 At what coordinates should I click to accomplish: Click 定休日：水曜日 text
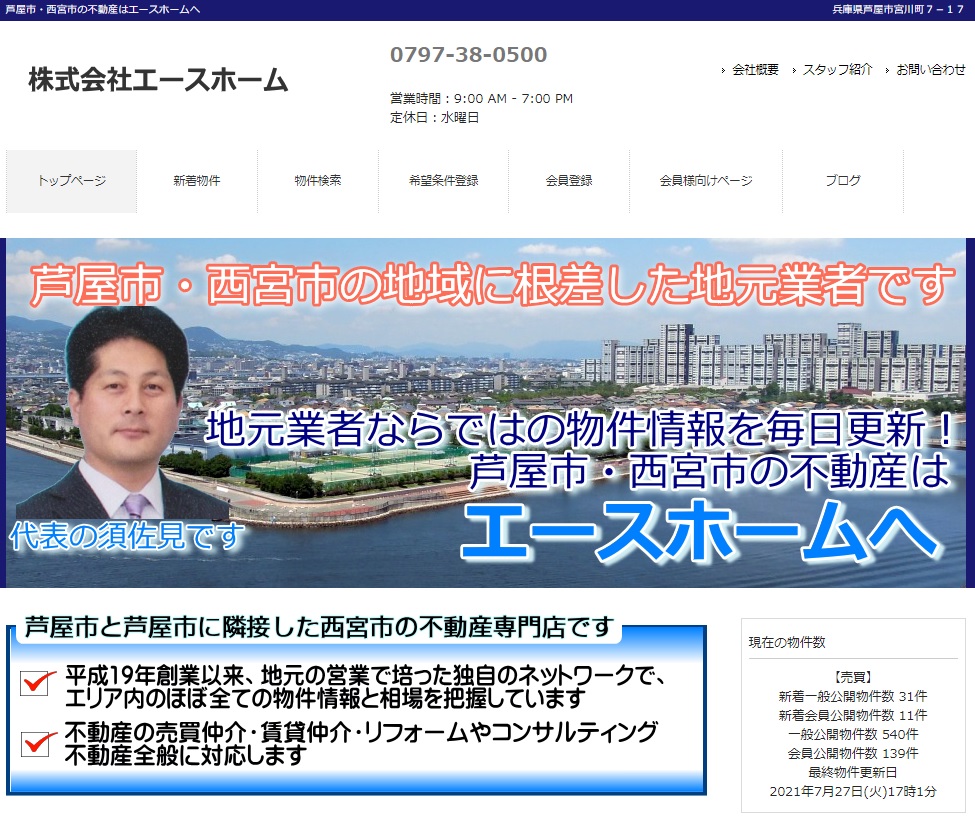tap(434, 118)
